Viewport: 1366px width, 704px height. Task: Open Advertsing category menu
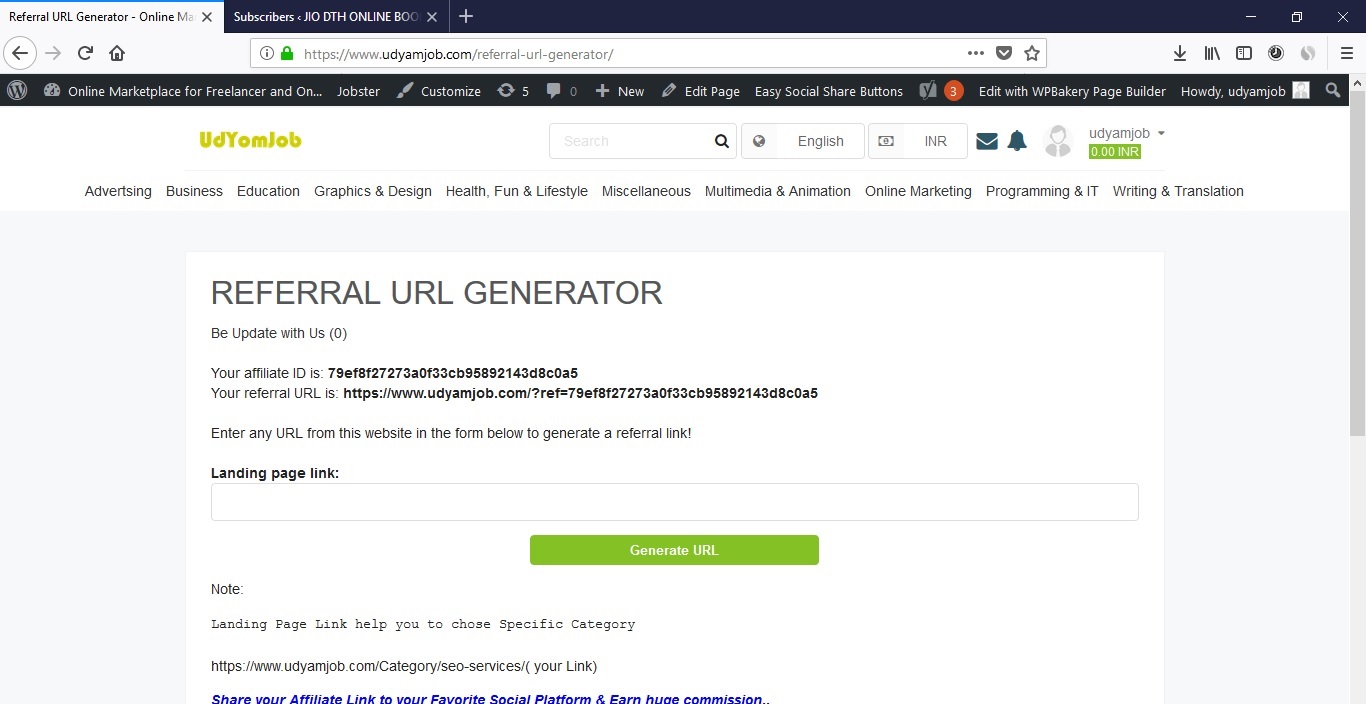(x=118, y=191)
